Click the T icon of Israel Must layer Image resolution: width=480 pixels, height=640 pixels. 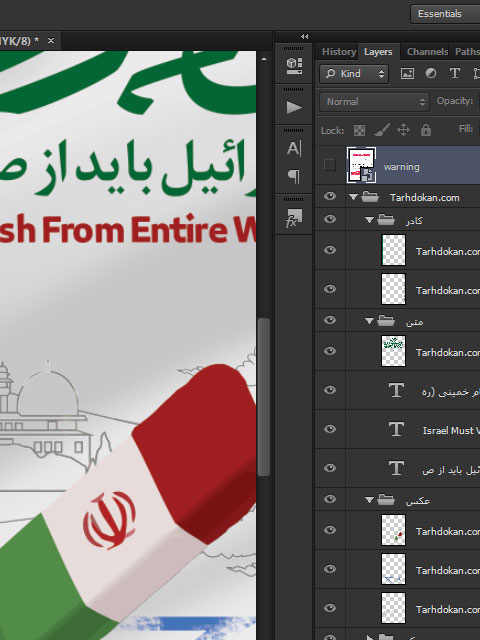[x=396, y=429]
